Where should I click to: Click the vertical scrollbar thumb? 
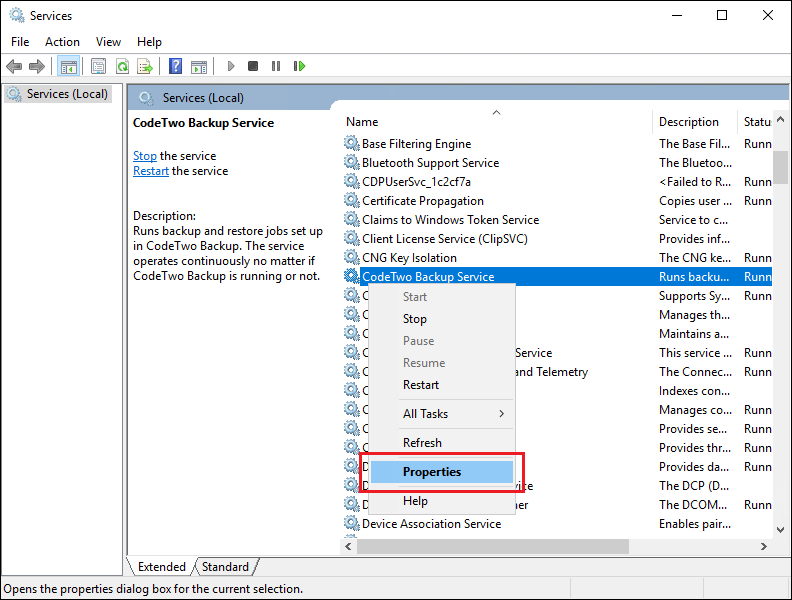(x=780, y=167)
